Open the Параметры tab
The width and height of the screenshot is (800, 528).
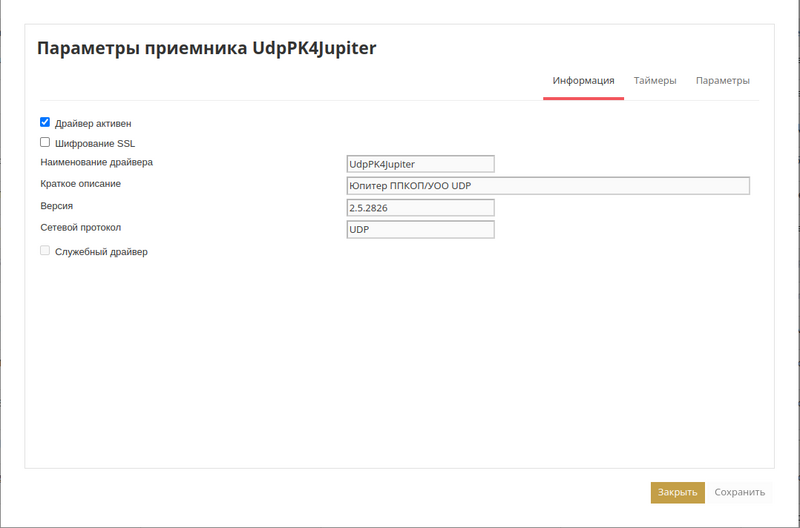point(723,80)
